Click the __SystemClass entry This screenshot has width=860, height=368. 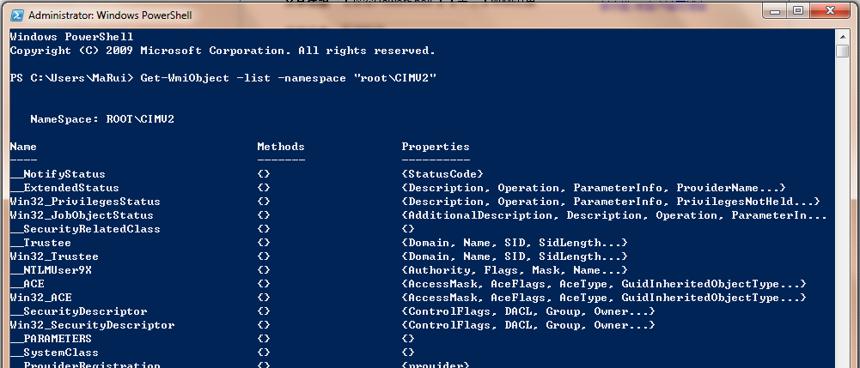pyautogui.click(x=54, y=352)
